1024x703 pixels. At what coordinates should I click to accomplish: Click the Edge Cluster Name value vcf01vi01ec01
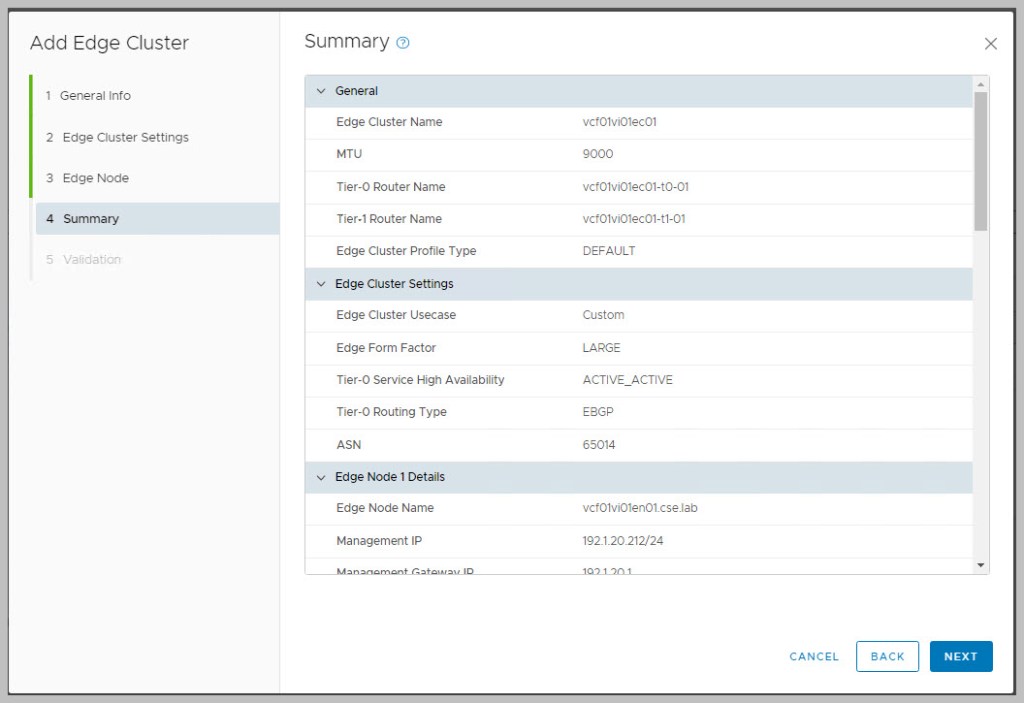pyautogui.click(x=619, y=122)
